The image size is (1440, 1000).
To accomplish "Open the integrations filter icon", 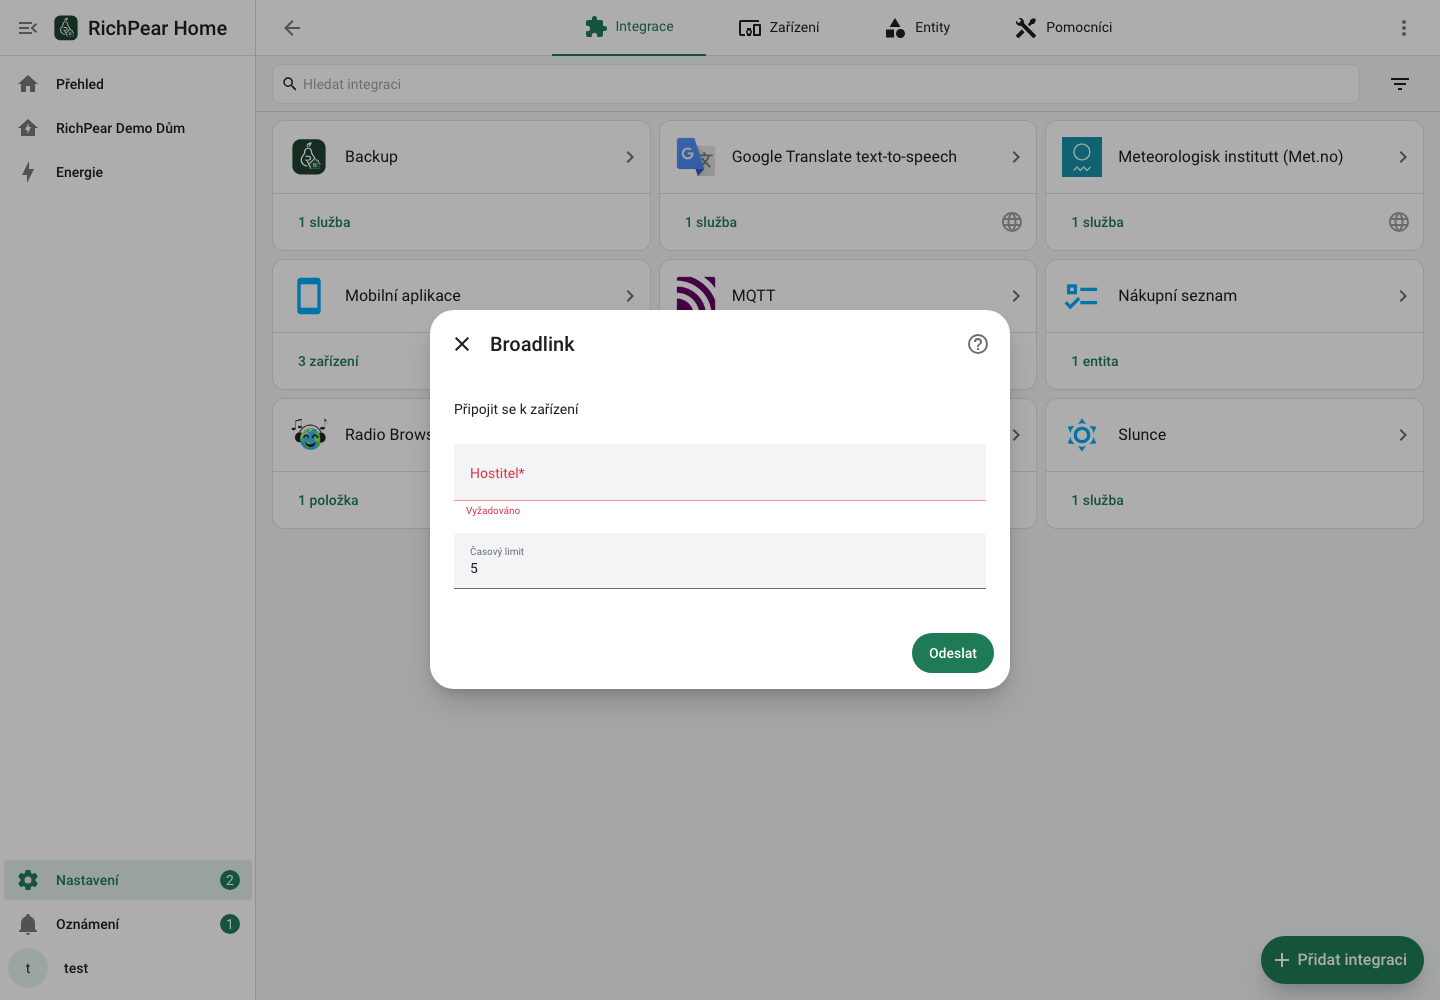I will click(1400, 84).
